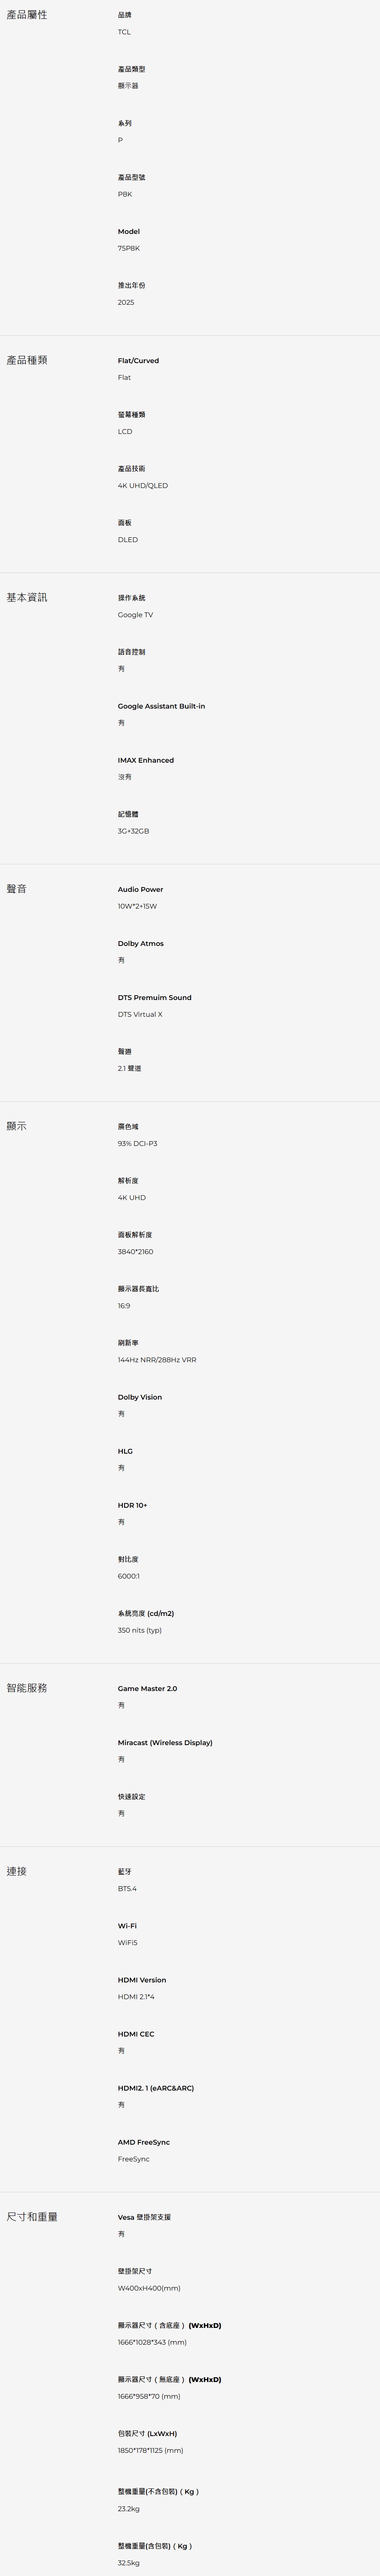Select the Google TV operating system value
The width and height of the screenshot is (380, 2576).
click(135, 615)
